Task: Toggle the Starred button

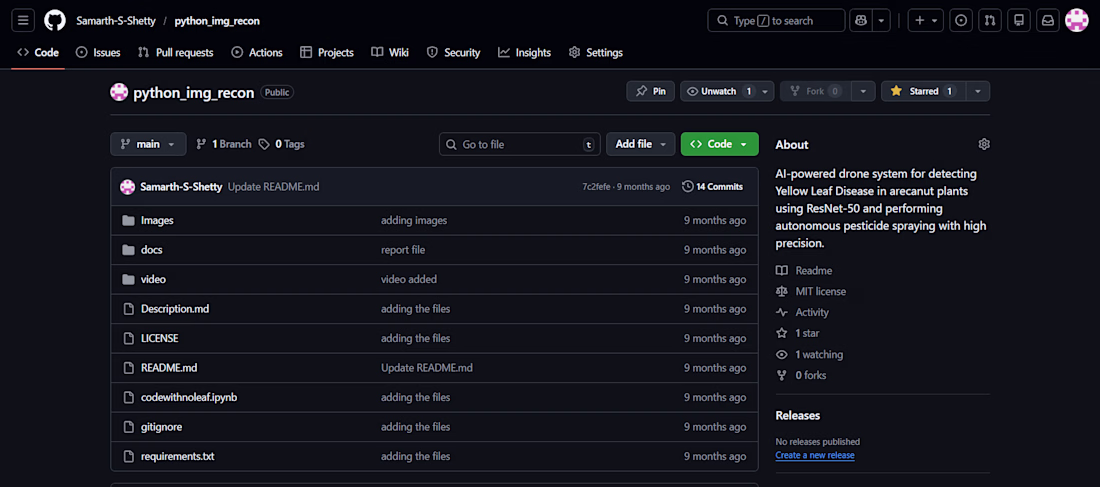Action: 923,91
